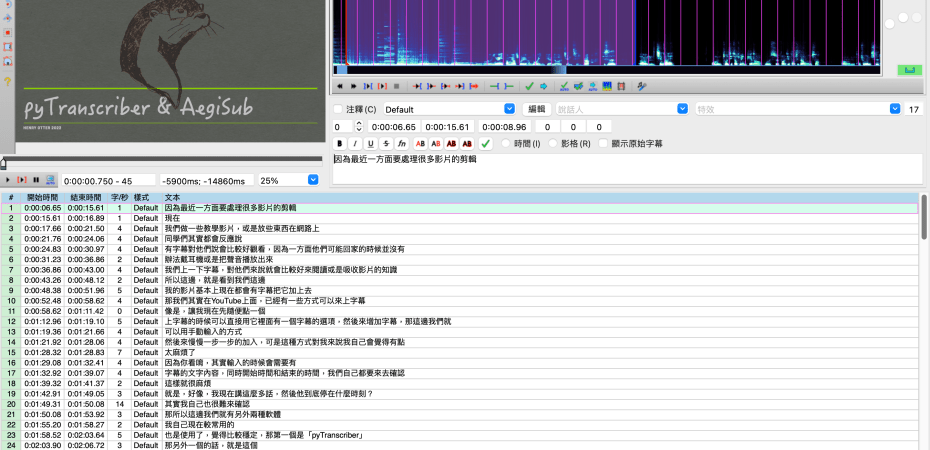Play the video
This screenshot has height=450, width=930.
9,180
